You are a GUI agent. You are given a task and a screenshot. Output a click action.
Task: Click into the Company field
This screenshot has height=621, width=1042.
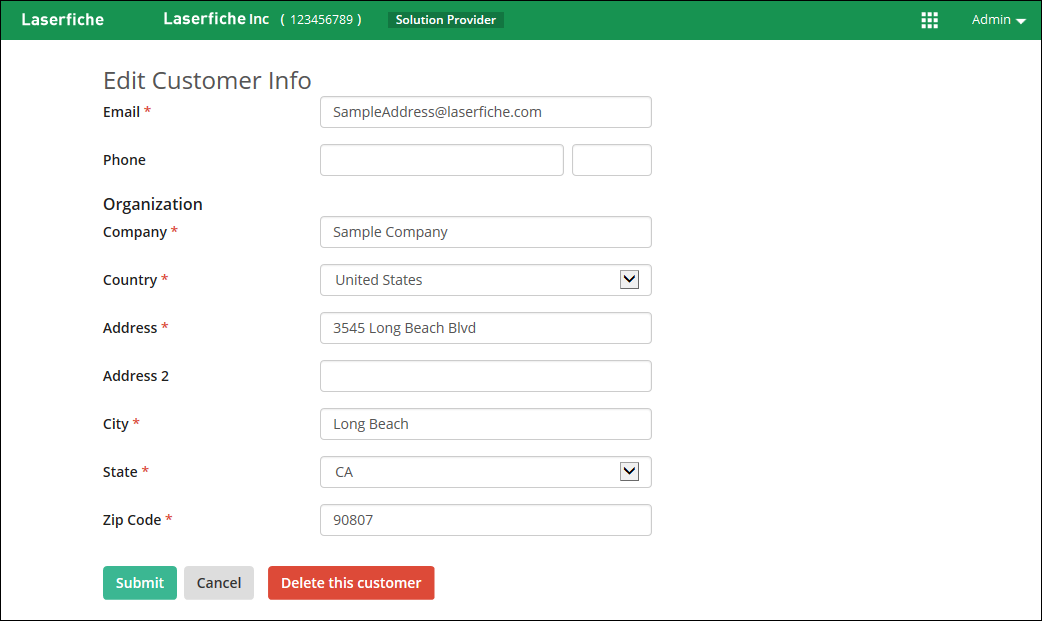point(486,231)
